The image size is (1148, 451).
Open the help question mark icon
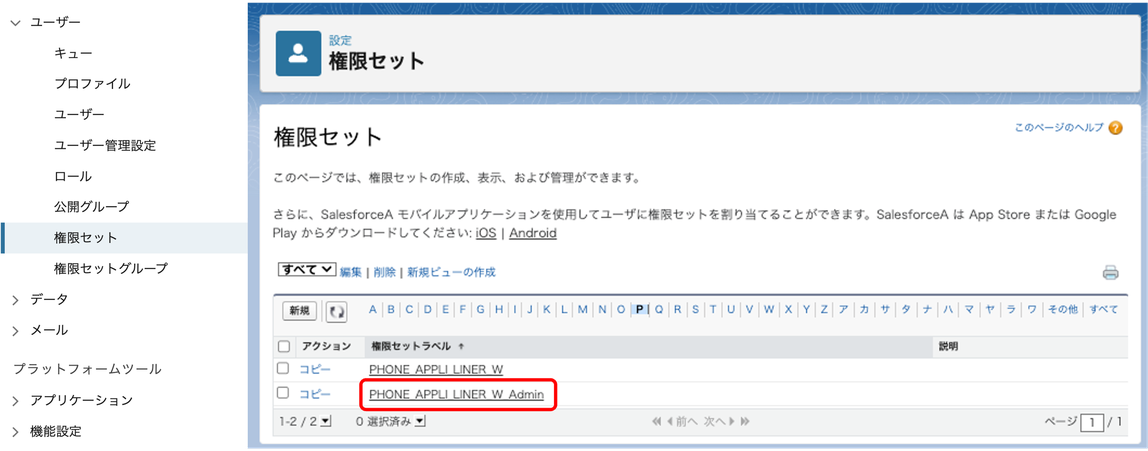click(1115, 128)
